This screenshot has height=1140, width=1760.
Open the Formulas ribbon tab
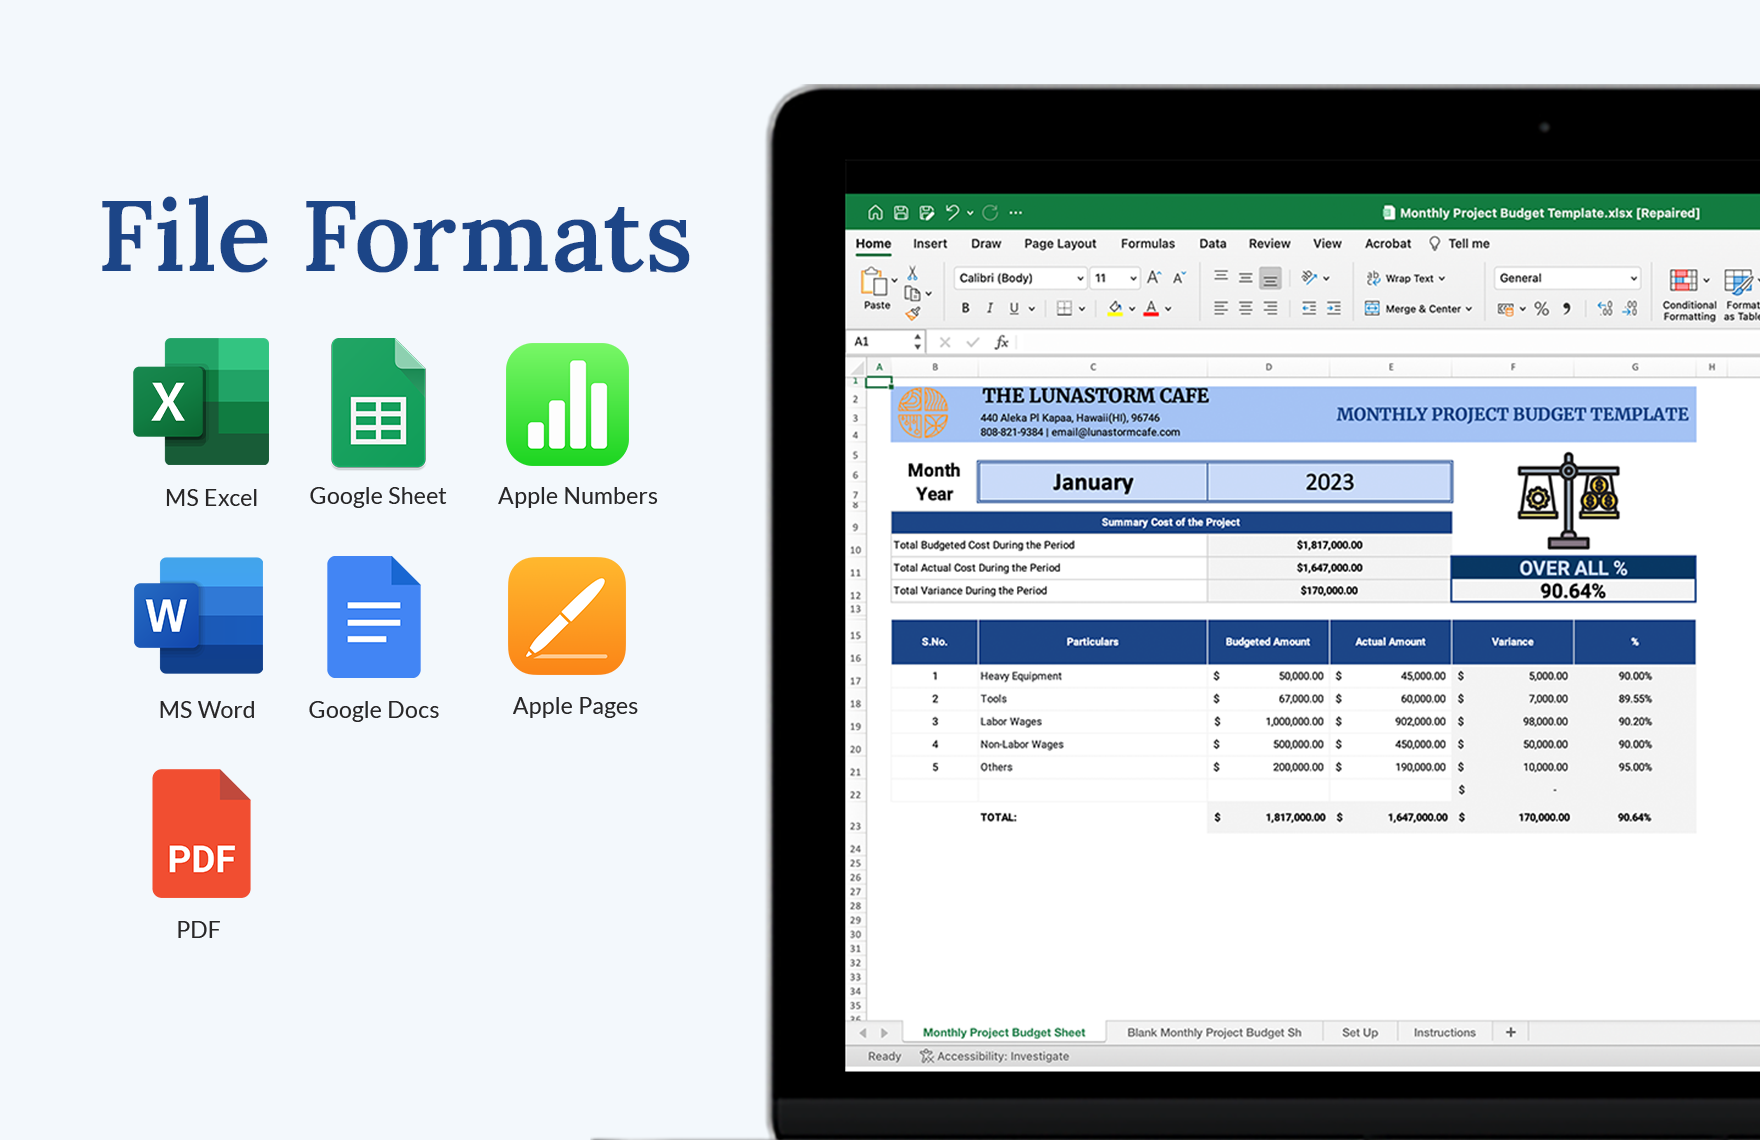tap(1148, 243)
